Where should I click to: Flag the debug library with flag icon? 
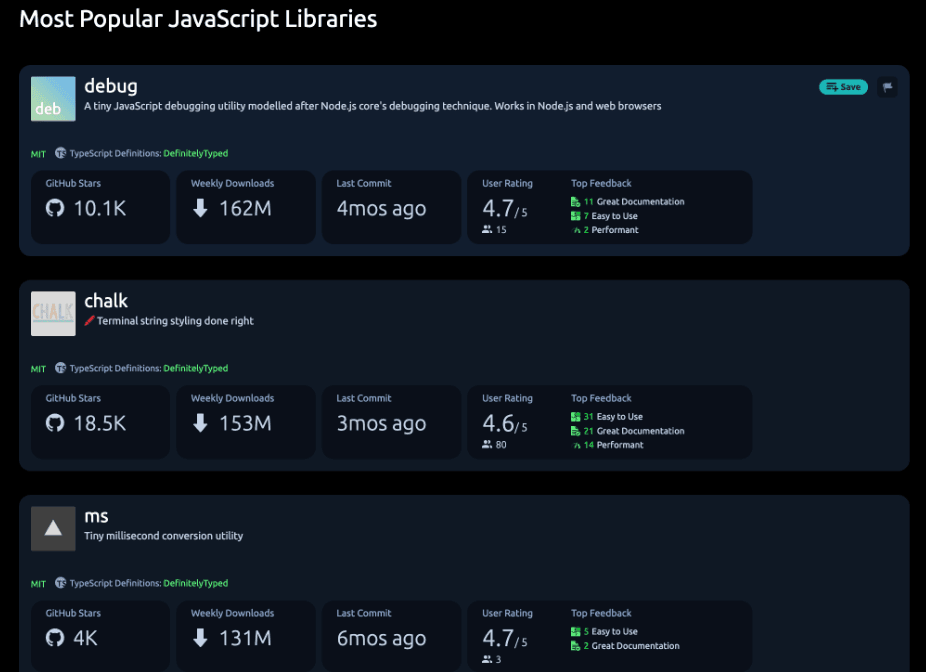tap(887, 87)
